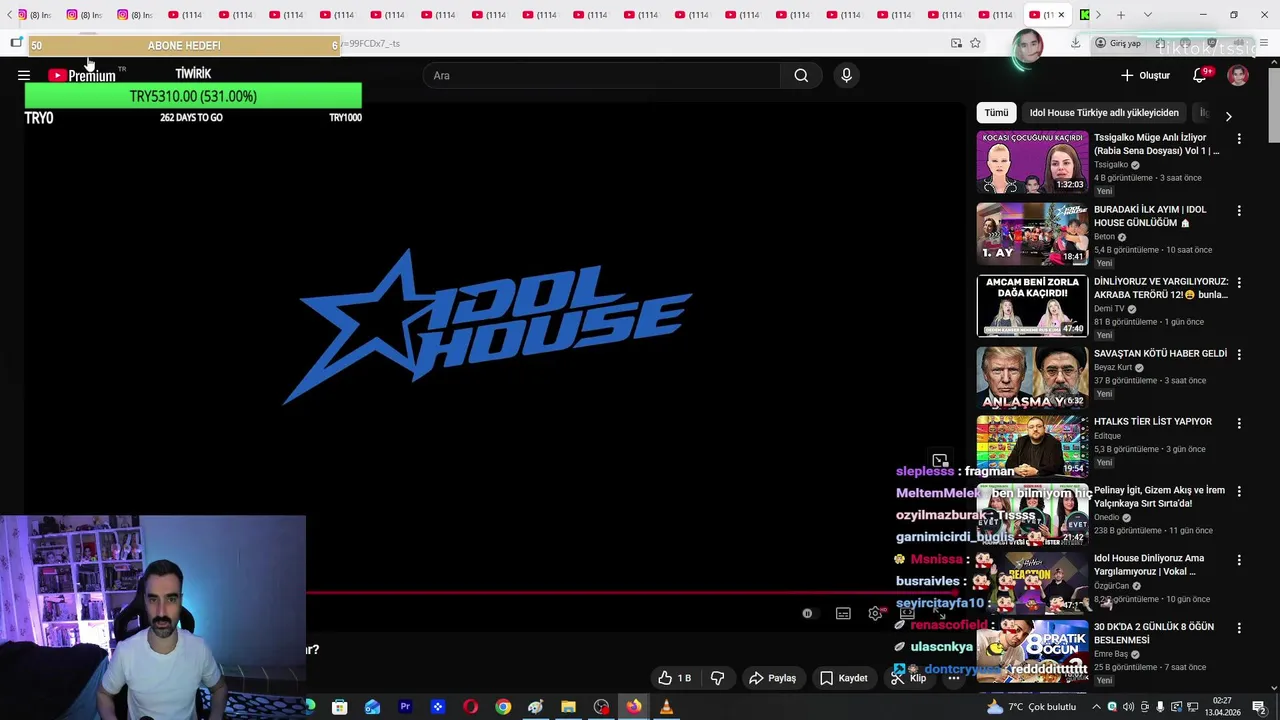The width and height of the screenshot is (1280, 720).
Task: Open File Explorer from the taskbar
Action: (568, 707)
